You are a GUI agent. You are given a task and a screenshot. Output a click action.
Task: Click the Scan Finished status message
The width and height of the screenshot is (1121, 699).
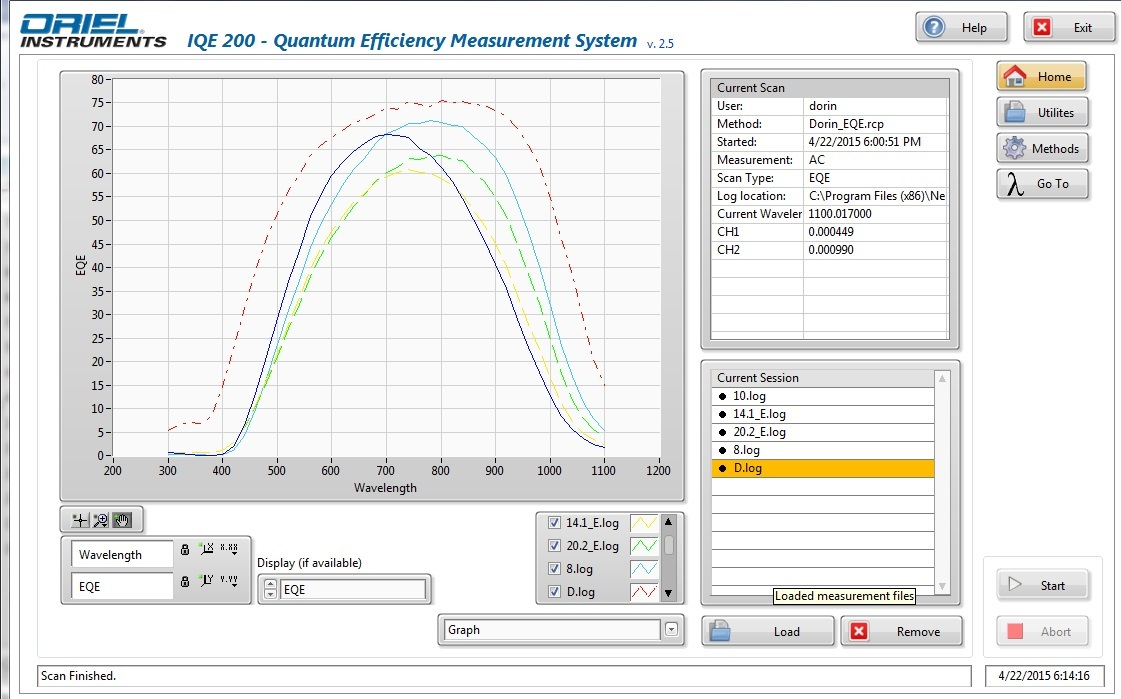coord(78,675)
